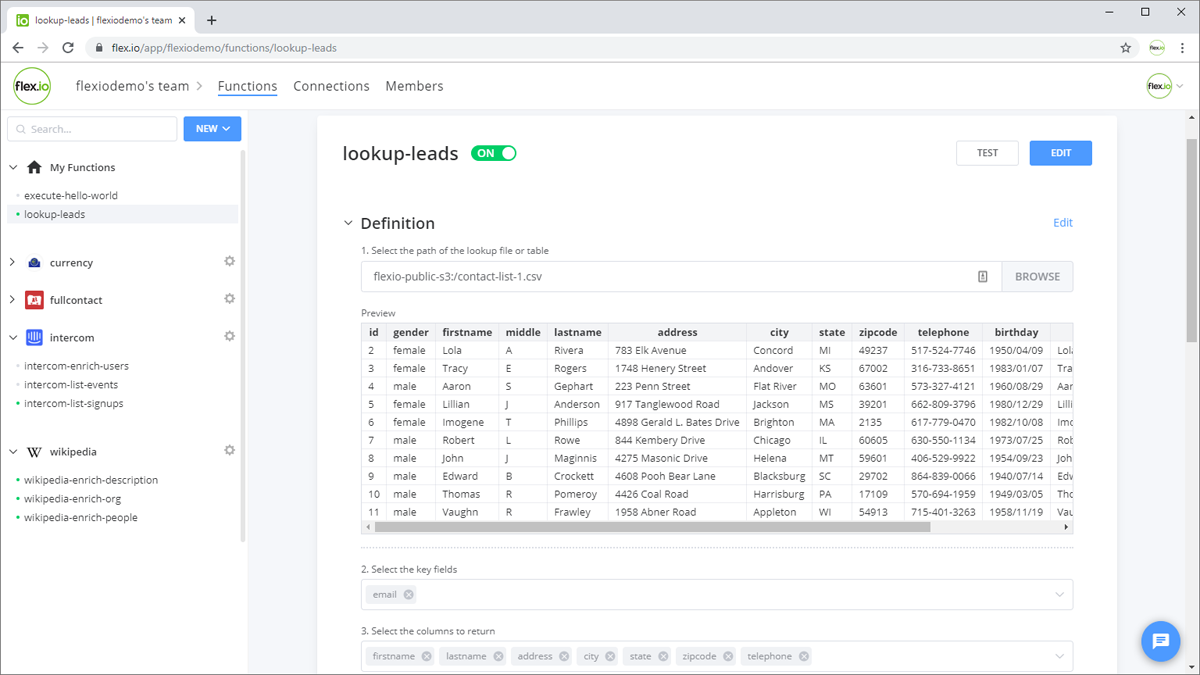Remove the address column tag

(x=564, y=656)
